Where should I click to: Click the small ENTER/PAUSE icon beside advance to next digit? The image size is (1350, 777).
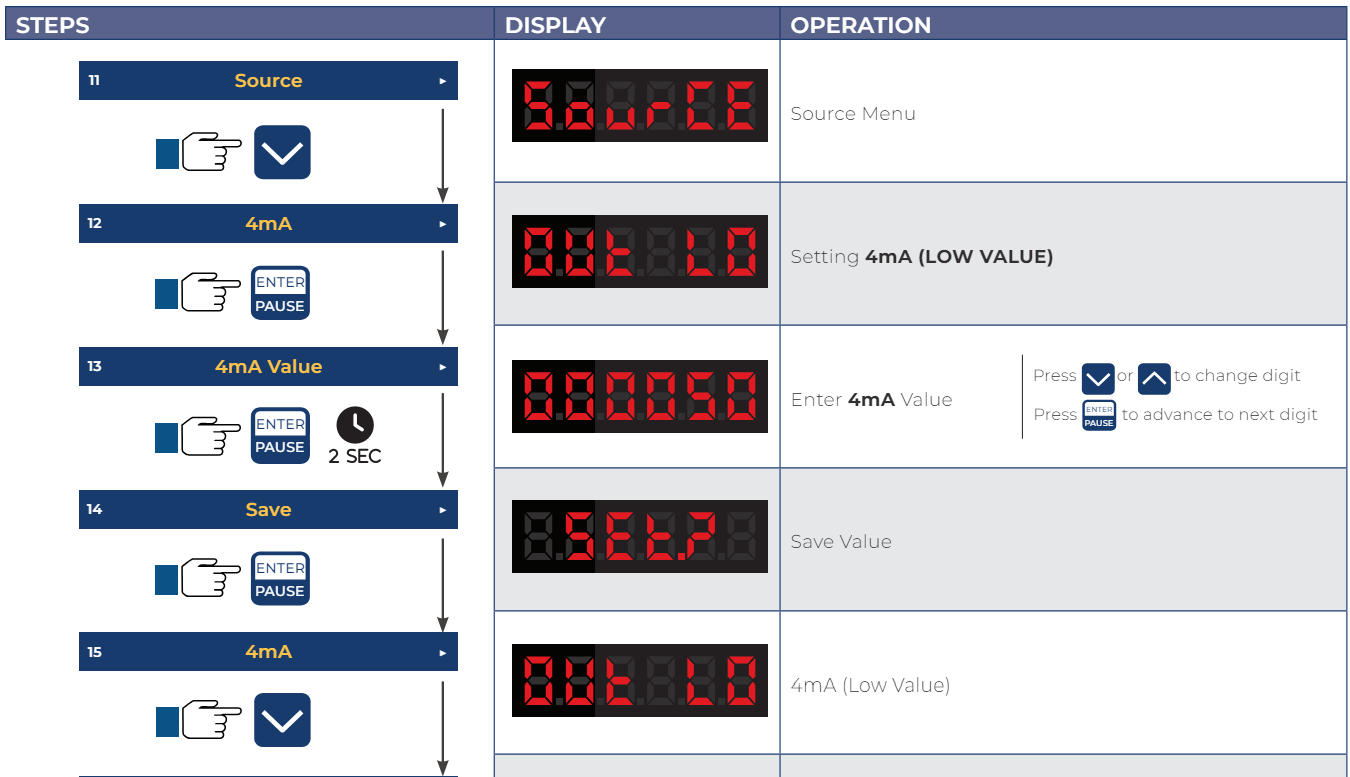point(1099,415)
